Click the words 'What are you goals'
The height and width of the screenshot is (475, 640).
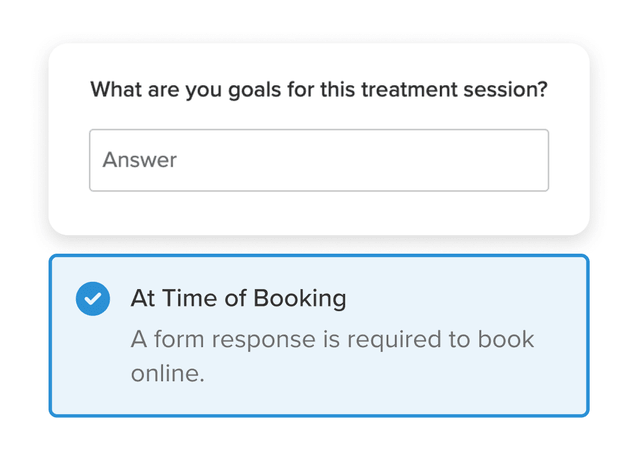(x=176, y=89)
